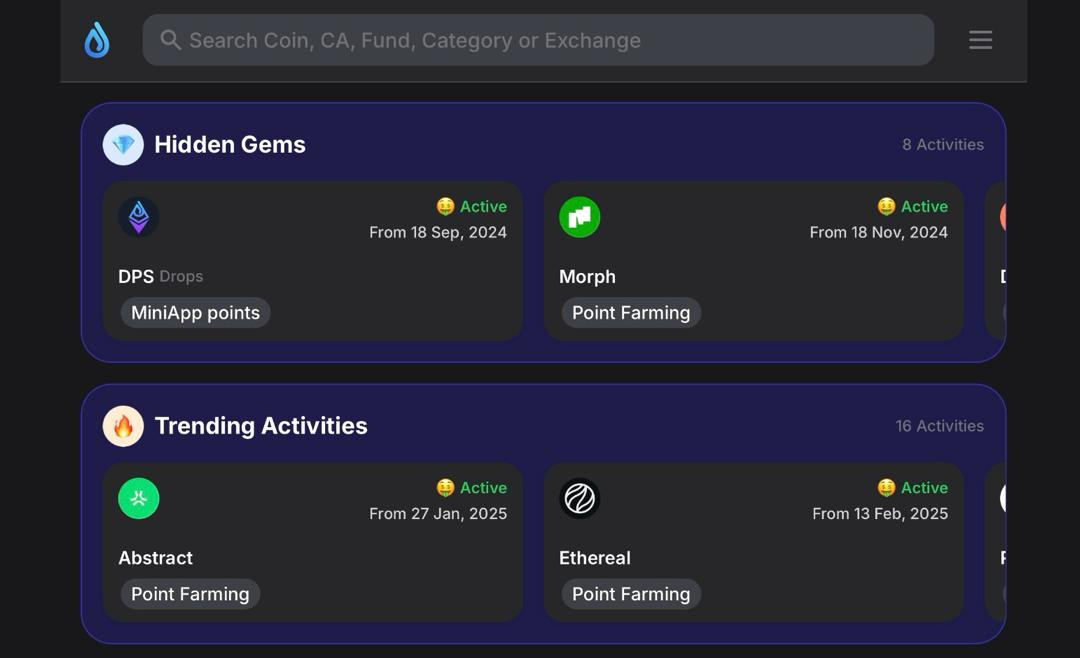Image resolution: width=1080 pixels, height=658 pixels.
Task: Open the 8 Activities link
Action: [x=942, y=145]
